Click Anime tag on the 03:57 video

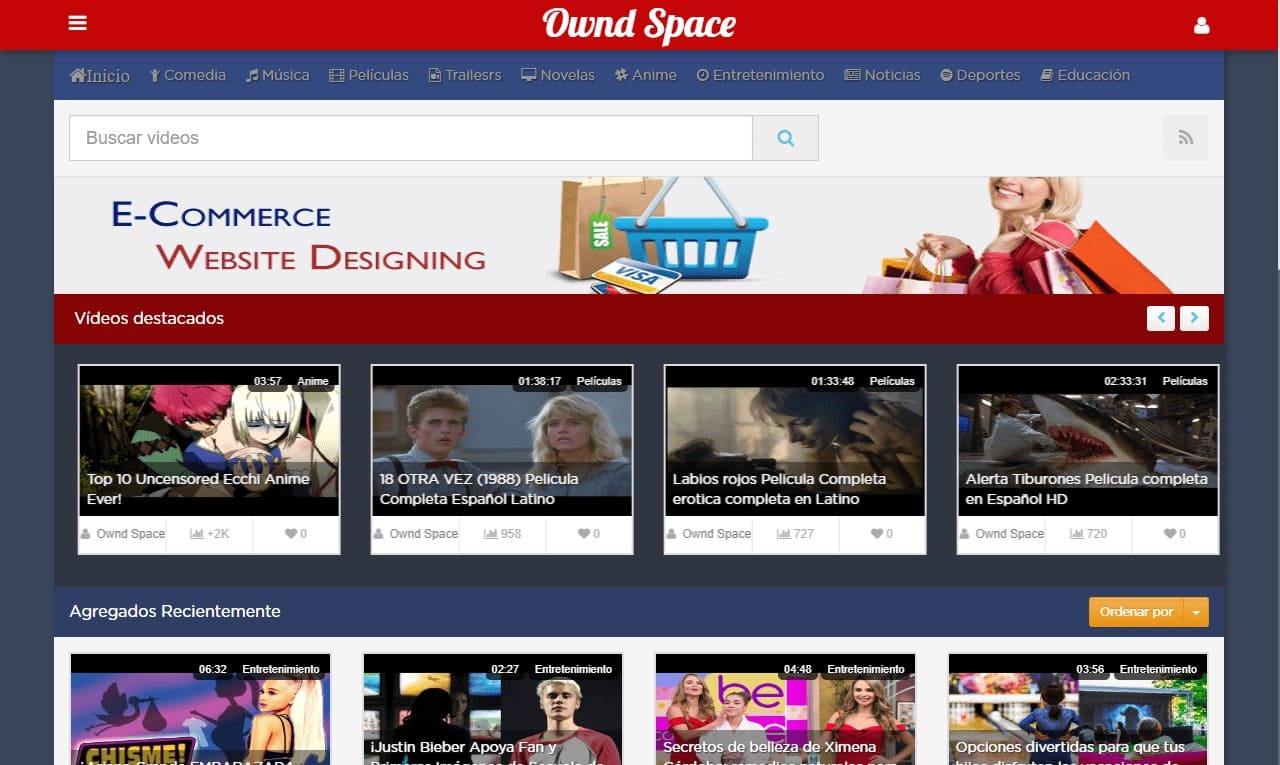click(313, 381)
